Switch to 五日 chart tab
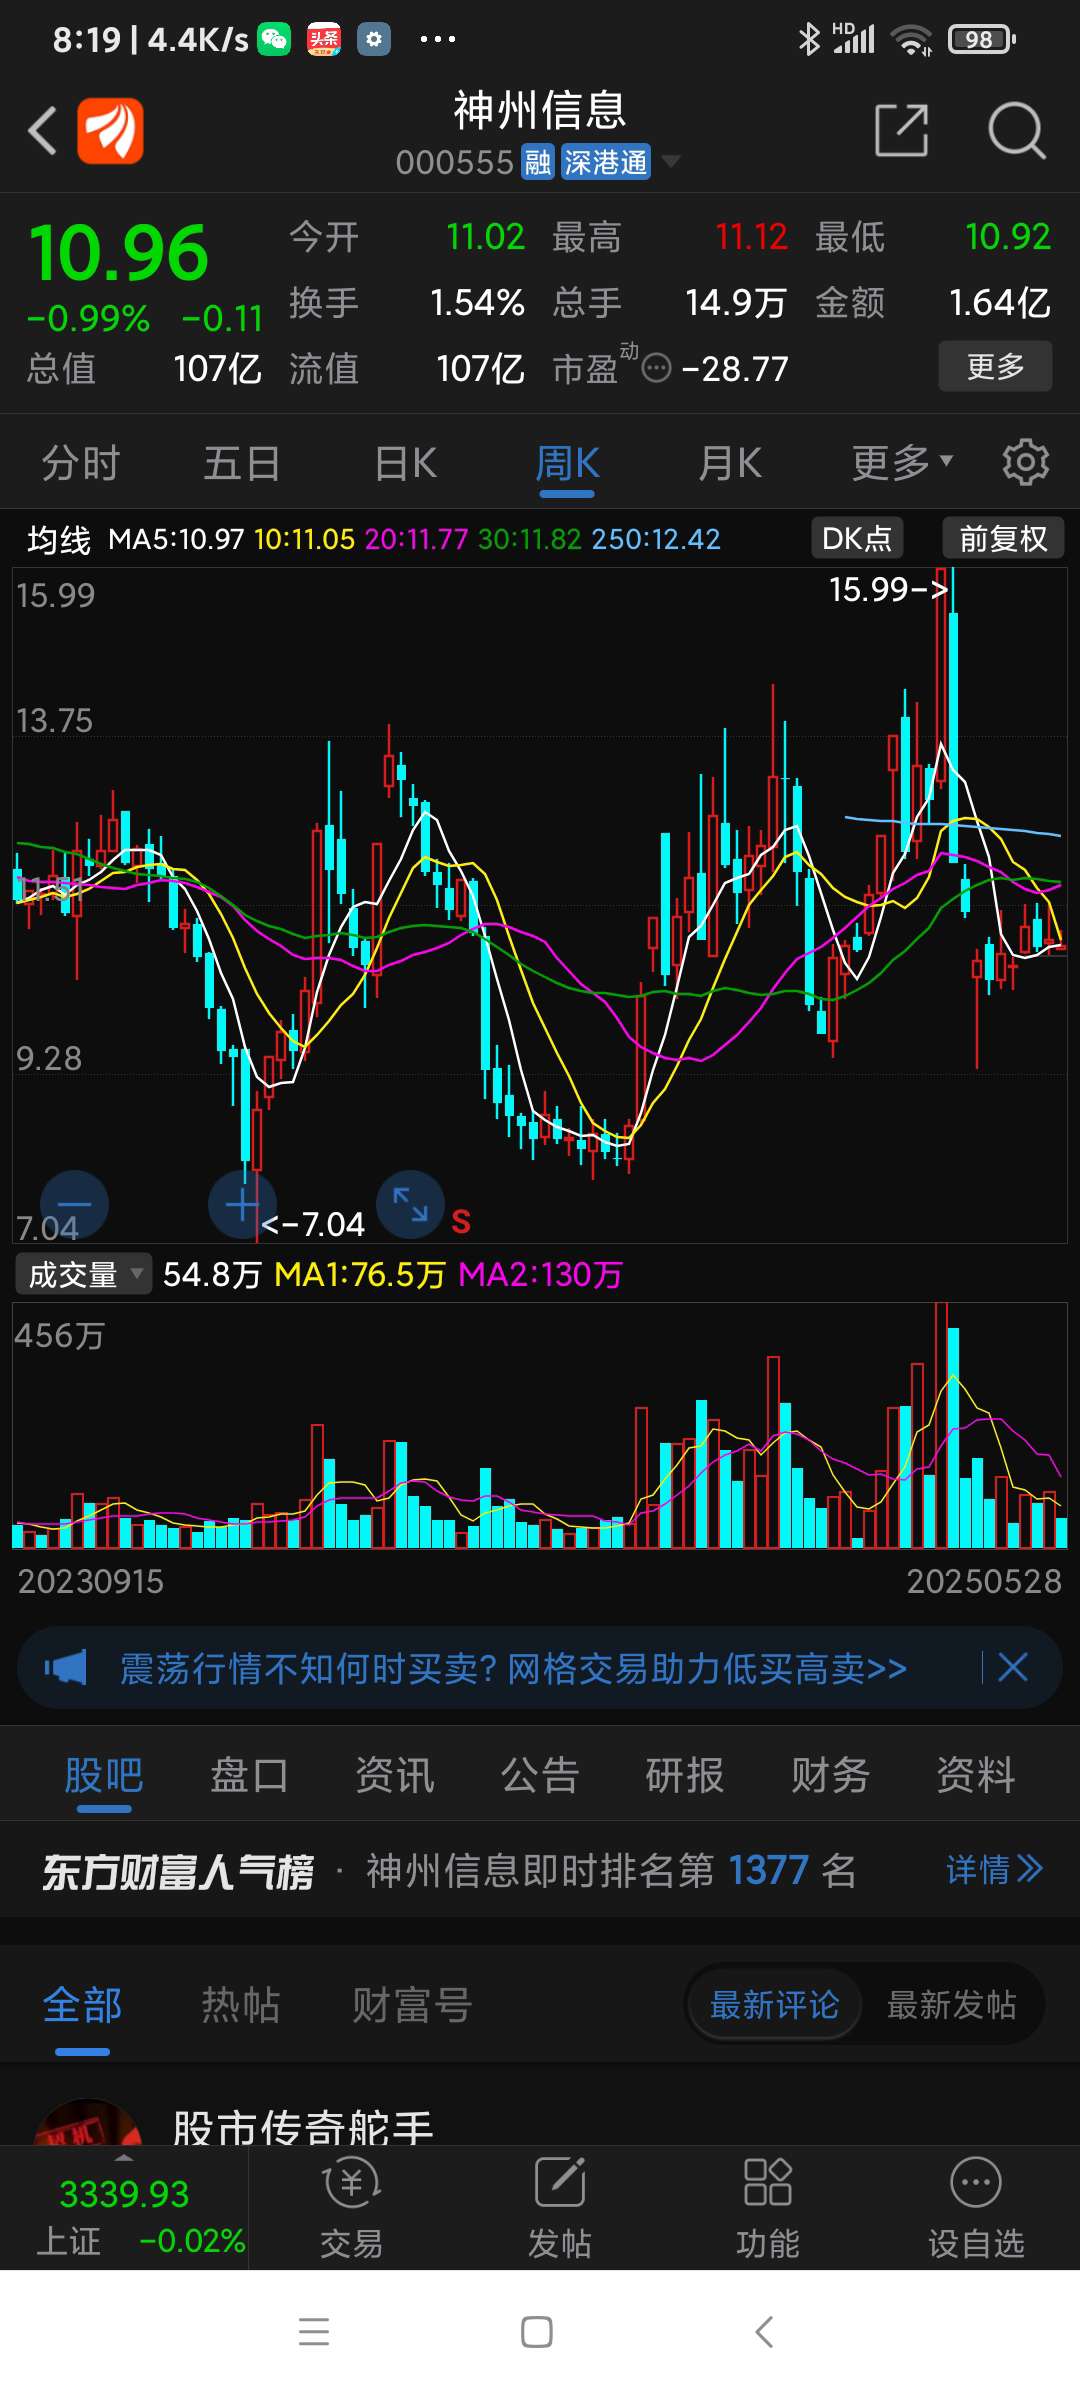This screenshot has height=2400, width=1080. tap(242, 463)
